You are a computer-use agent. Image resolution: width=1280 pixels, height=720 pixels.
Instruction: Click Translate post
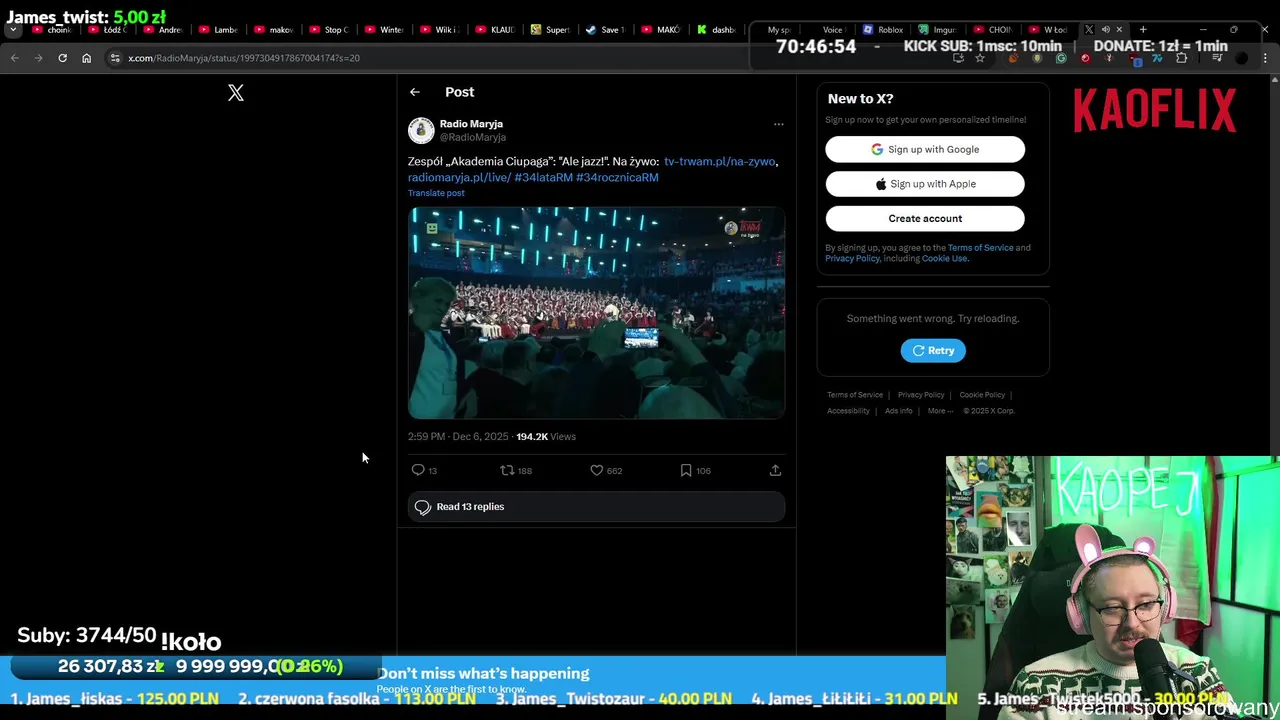click(x=436, y=193)
